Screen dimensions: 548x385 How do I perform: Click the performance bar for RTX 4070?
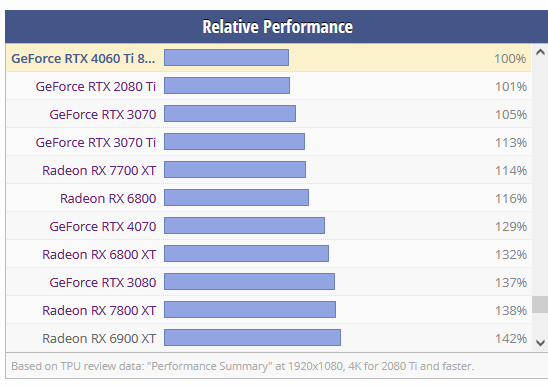click(x=244, y=225)
